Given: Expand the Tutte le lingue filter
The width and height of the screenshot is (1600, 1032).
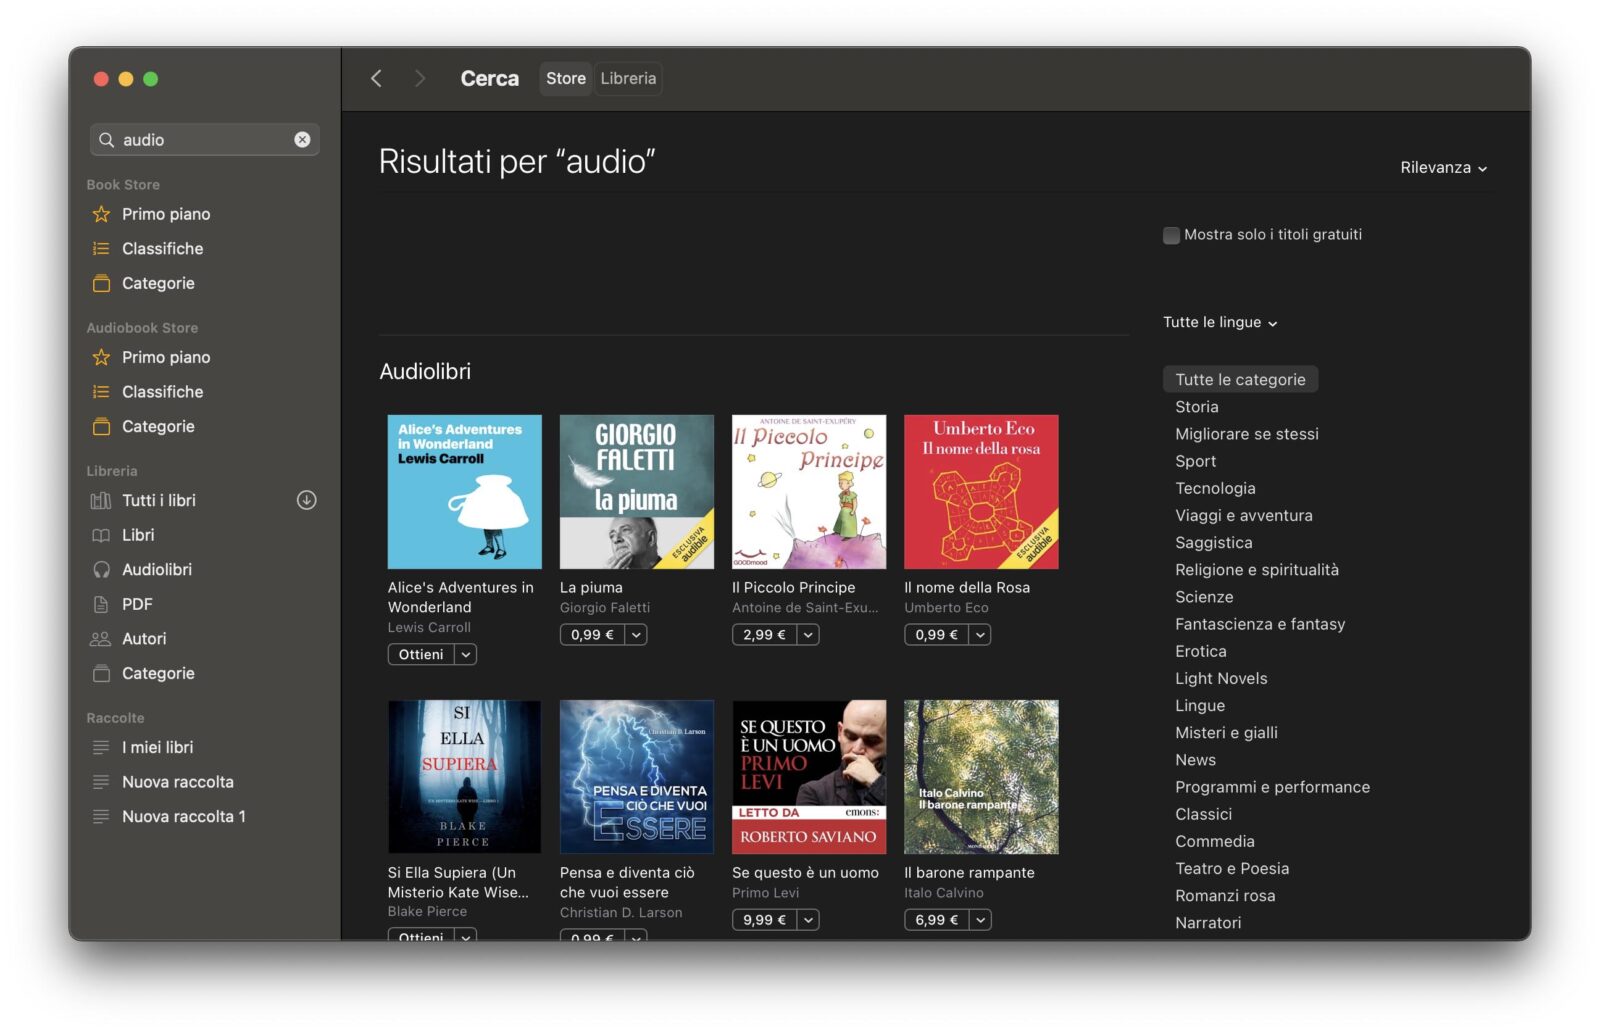Looking at the screenshot, I should coord(1220,322).
